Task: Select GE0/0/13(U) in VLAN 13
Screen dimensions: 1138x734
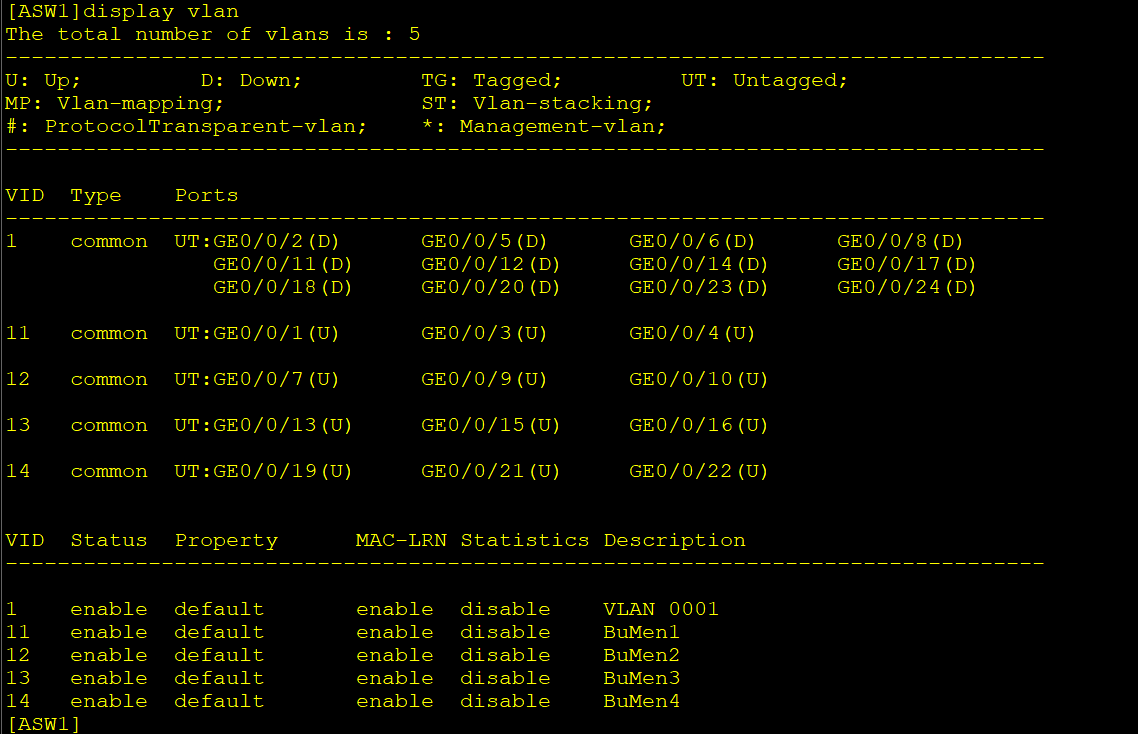Action: coord(282,425)
